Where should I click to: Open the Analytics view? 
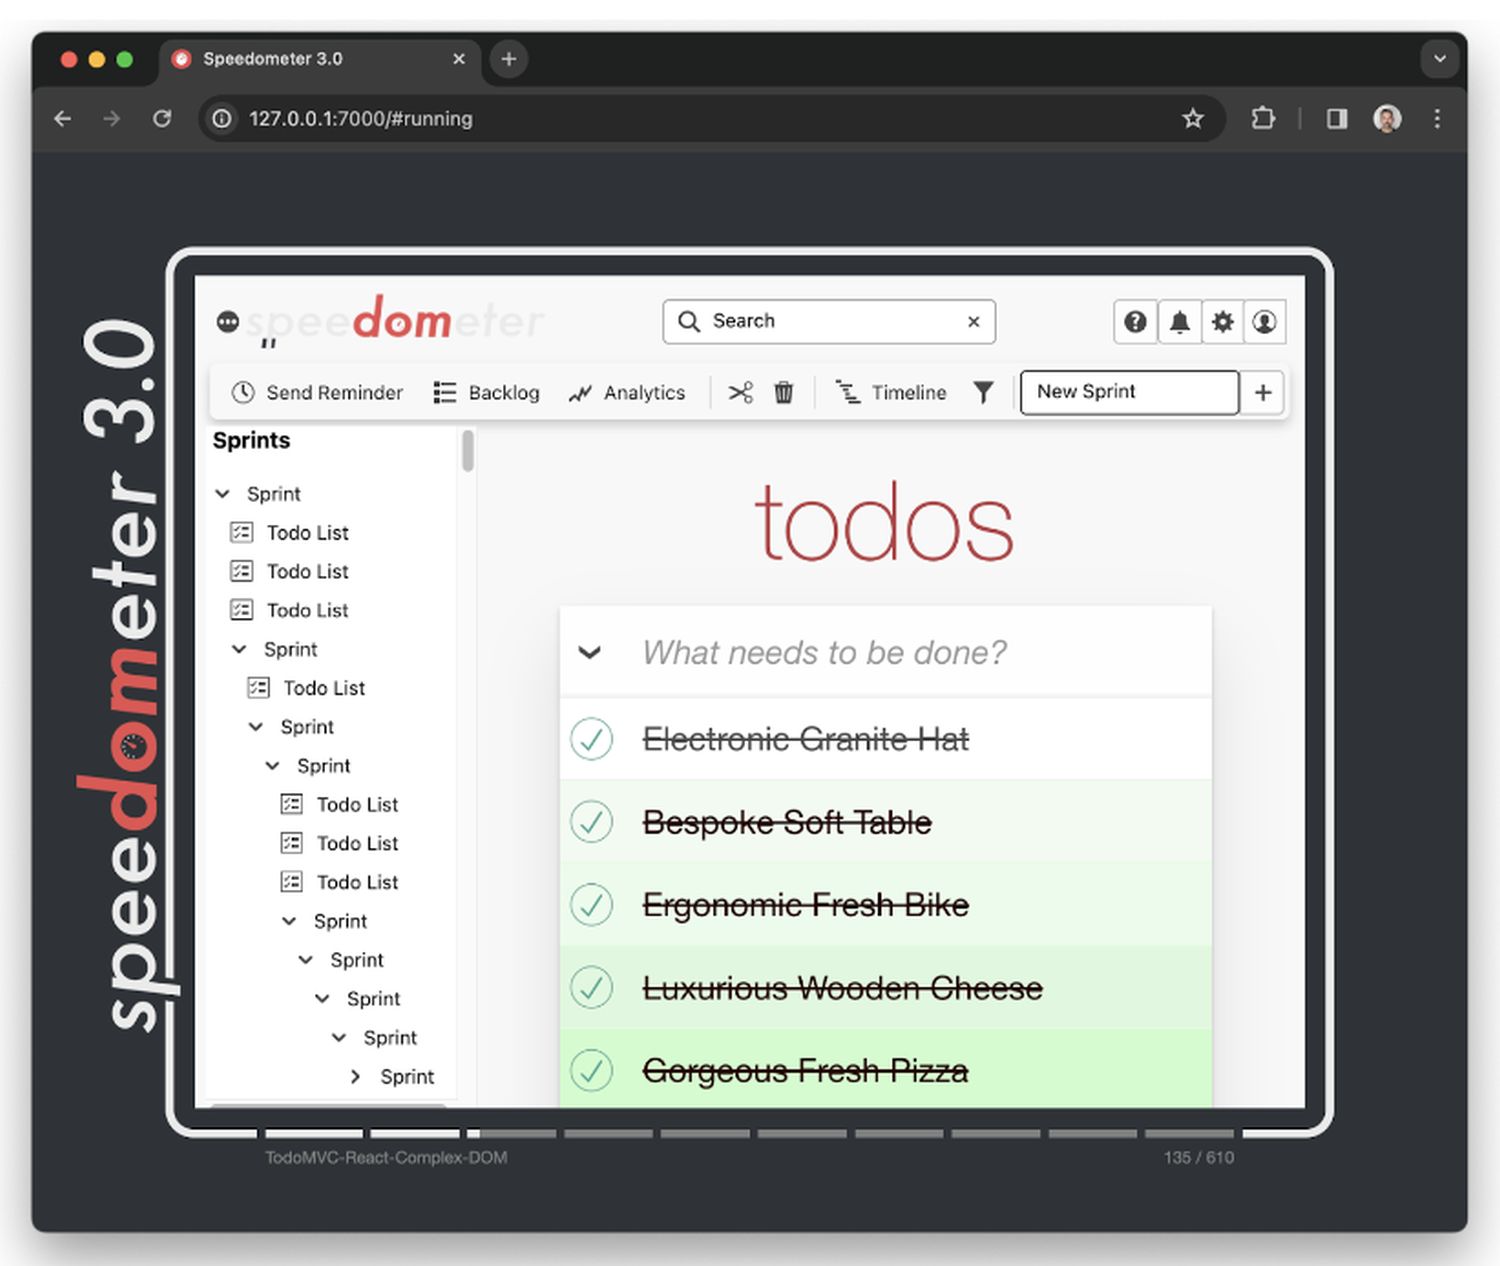point(627,393)
